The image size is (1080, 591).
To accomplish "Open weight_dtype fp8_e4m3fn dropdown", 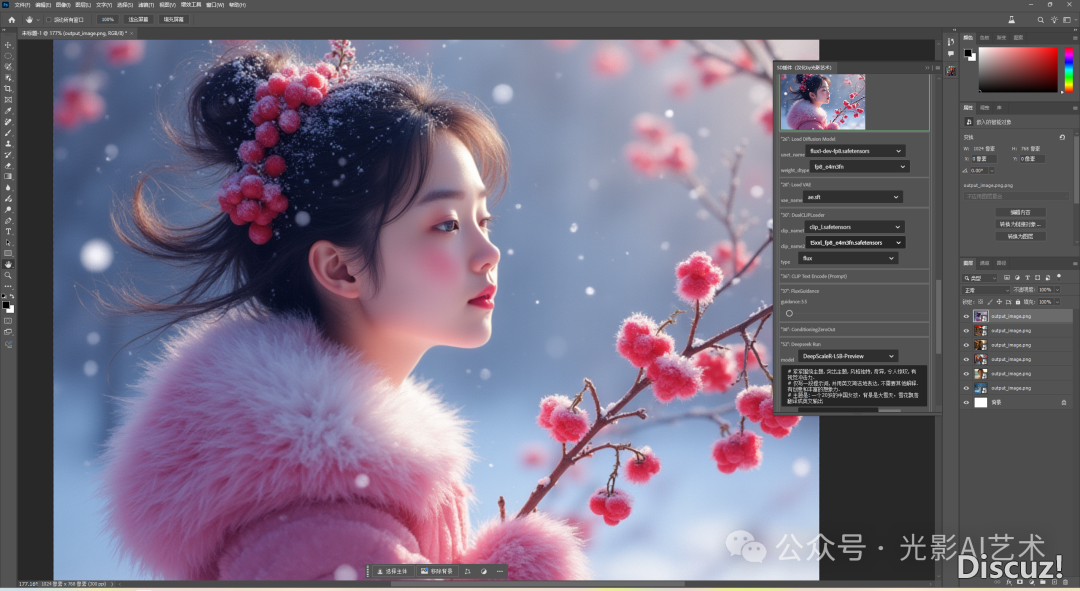I will coord(860,167).
